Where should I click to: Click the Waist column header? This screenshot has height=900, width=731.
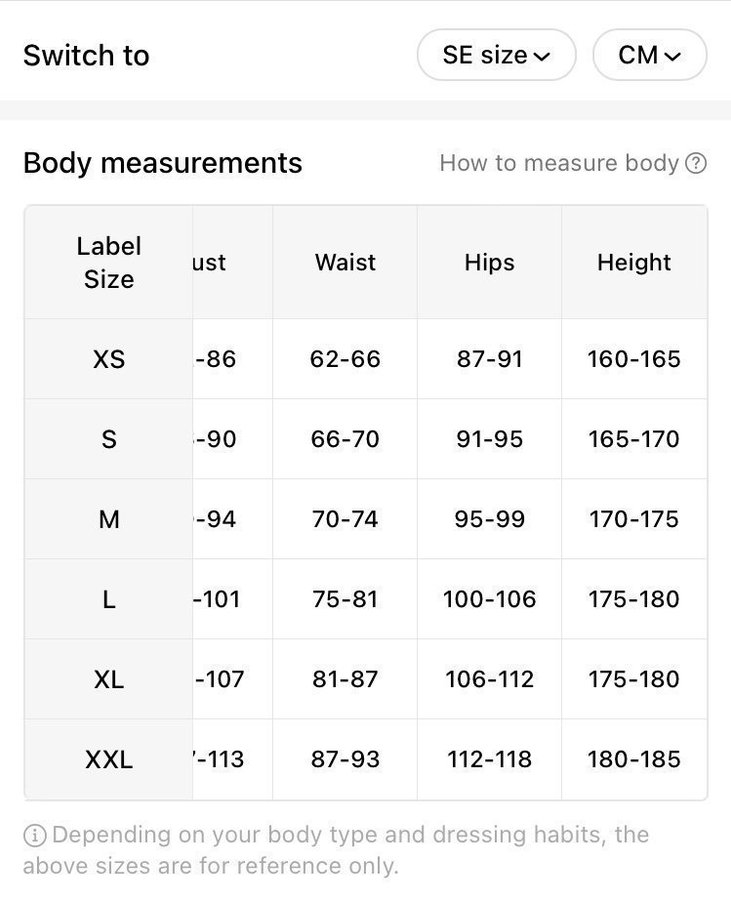345,262
